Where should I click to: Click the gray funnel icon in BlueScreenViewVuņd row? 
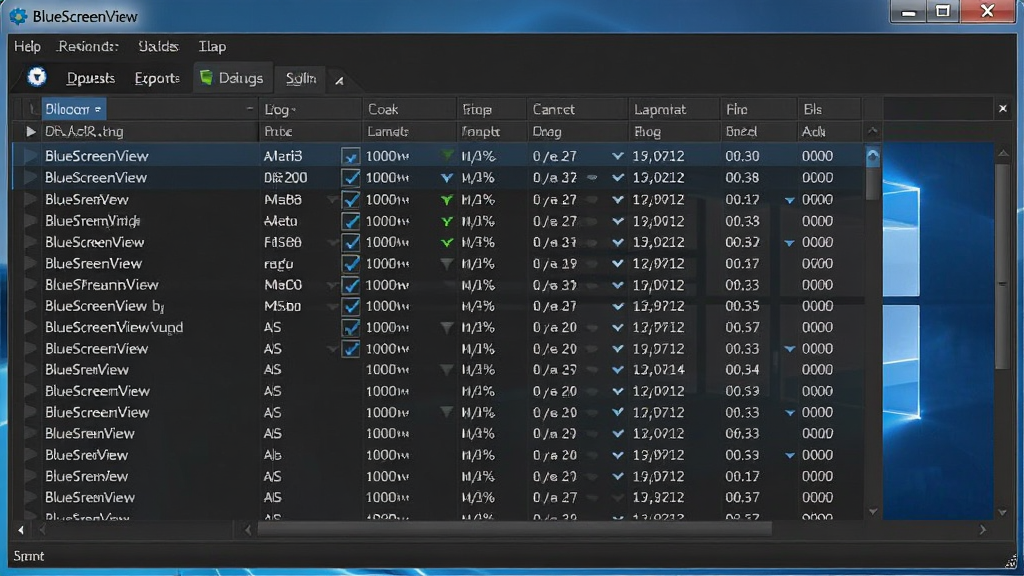(447, 327)
